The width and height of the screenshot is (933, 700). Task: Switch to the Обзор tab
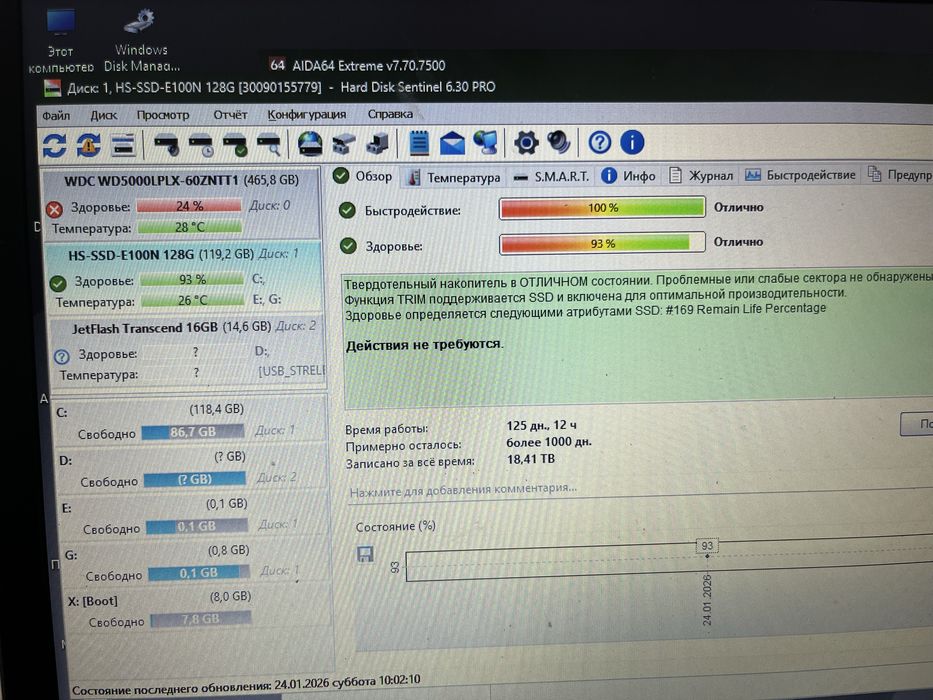point(363,176)
